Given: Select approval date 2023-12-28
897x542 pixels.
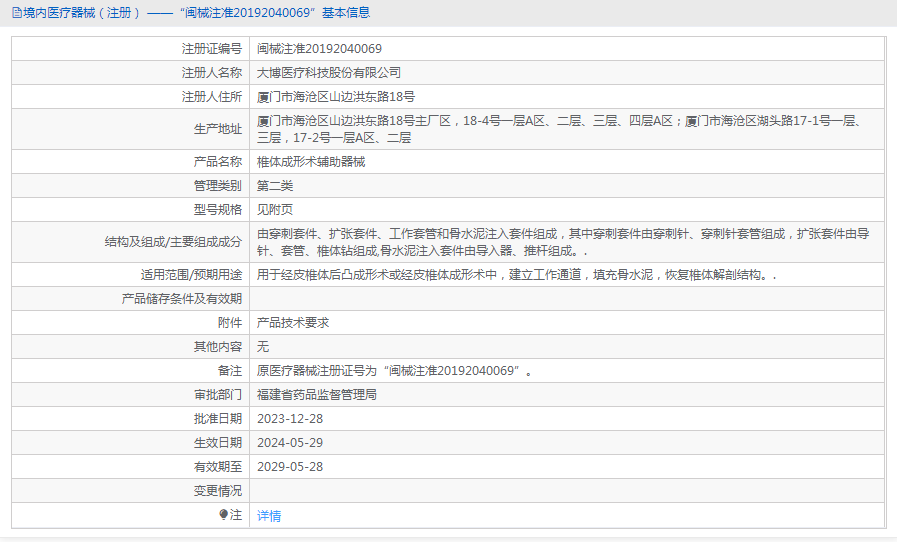Looking at the screenshot, I should coord(290,420).
